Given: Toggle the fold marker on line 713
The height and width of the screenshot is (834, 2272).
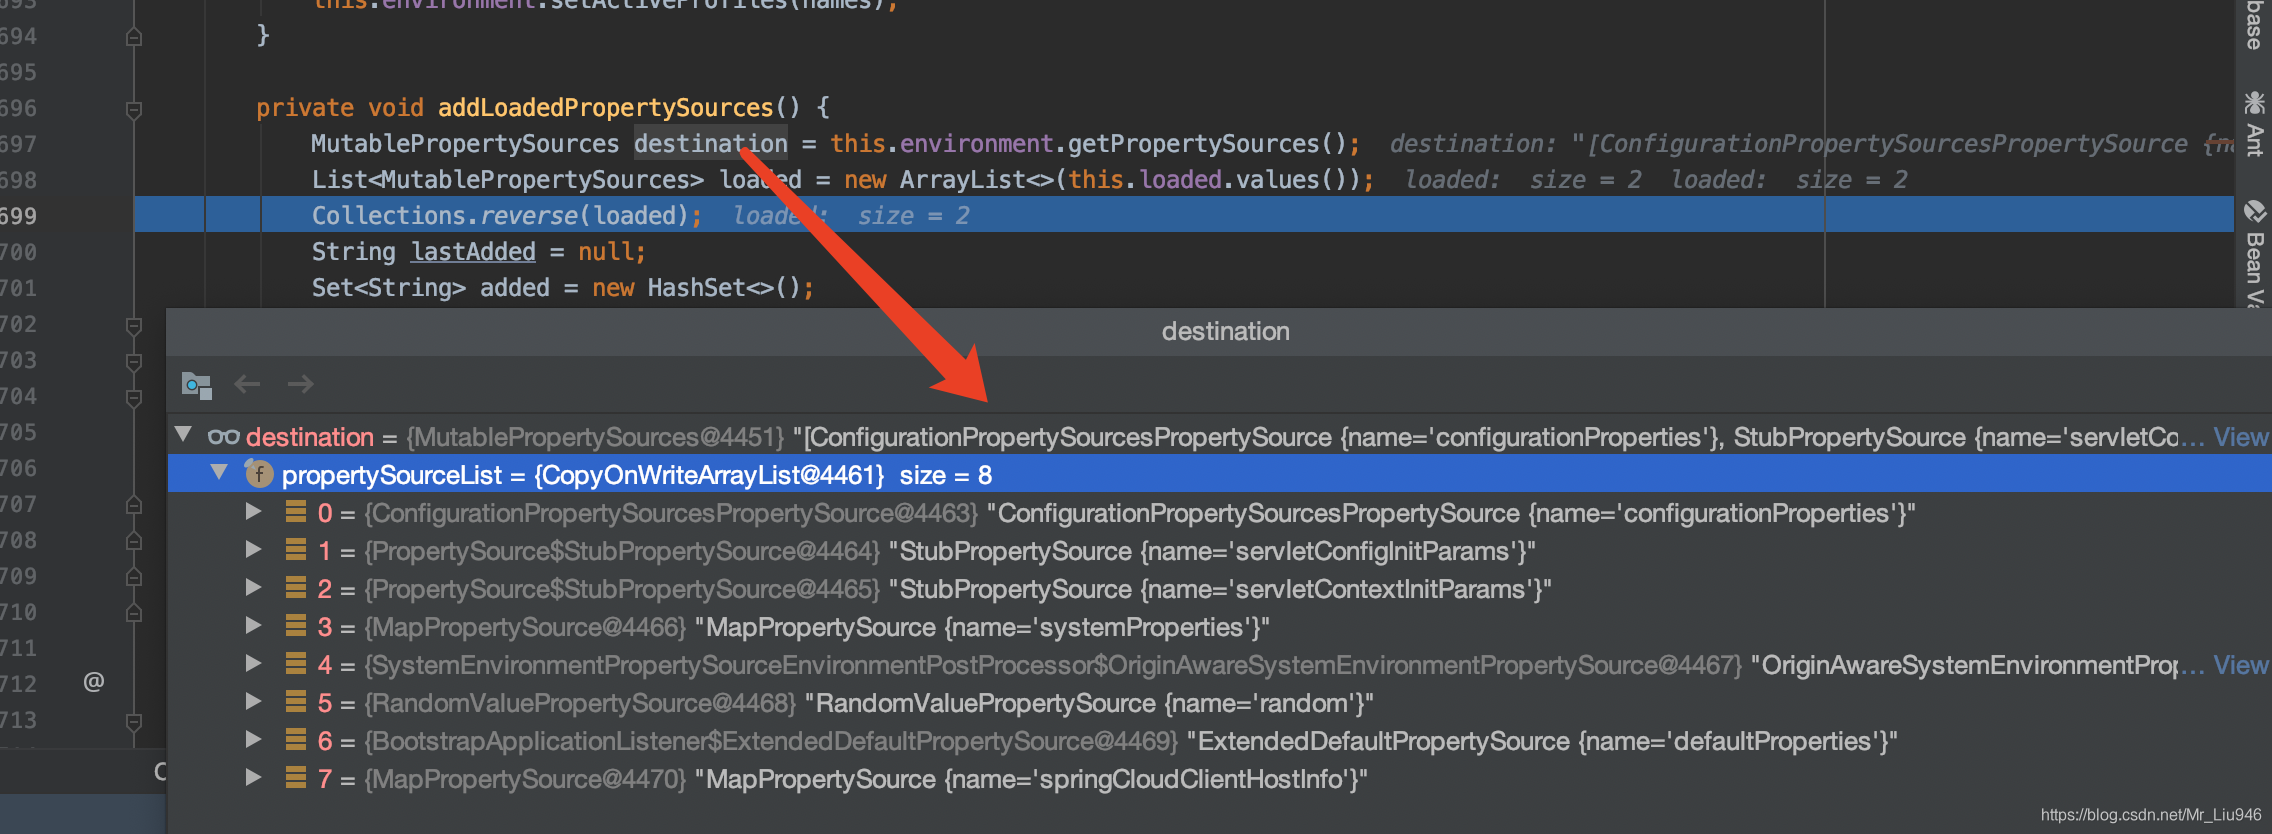Looking at the screenshot, I should 134,721.
